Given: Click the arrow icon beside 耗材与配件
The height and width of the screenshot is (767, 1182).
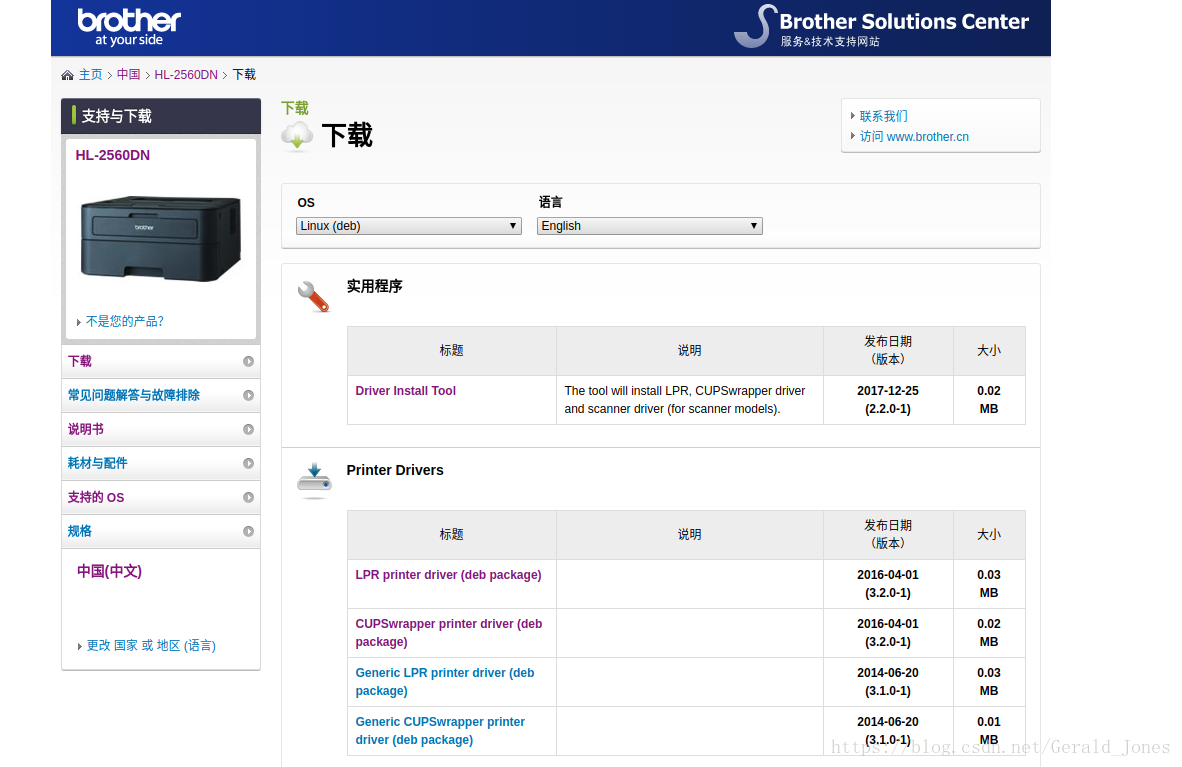Looking at the screenshot, I should [248, 463].
